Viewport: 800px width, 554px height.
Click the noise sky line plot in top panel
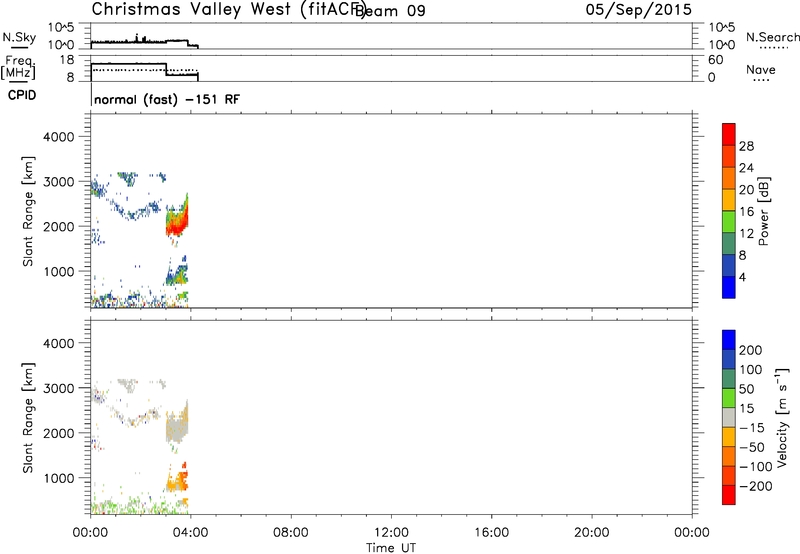click(144, 42)
